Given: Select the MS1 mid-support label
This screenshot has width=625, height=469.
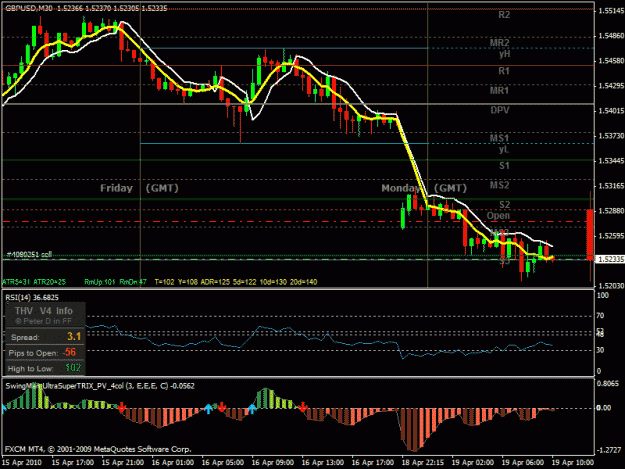Looking at the screenshot, I should tap(499, 138).
